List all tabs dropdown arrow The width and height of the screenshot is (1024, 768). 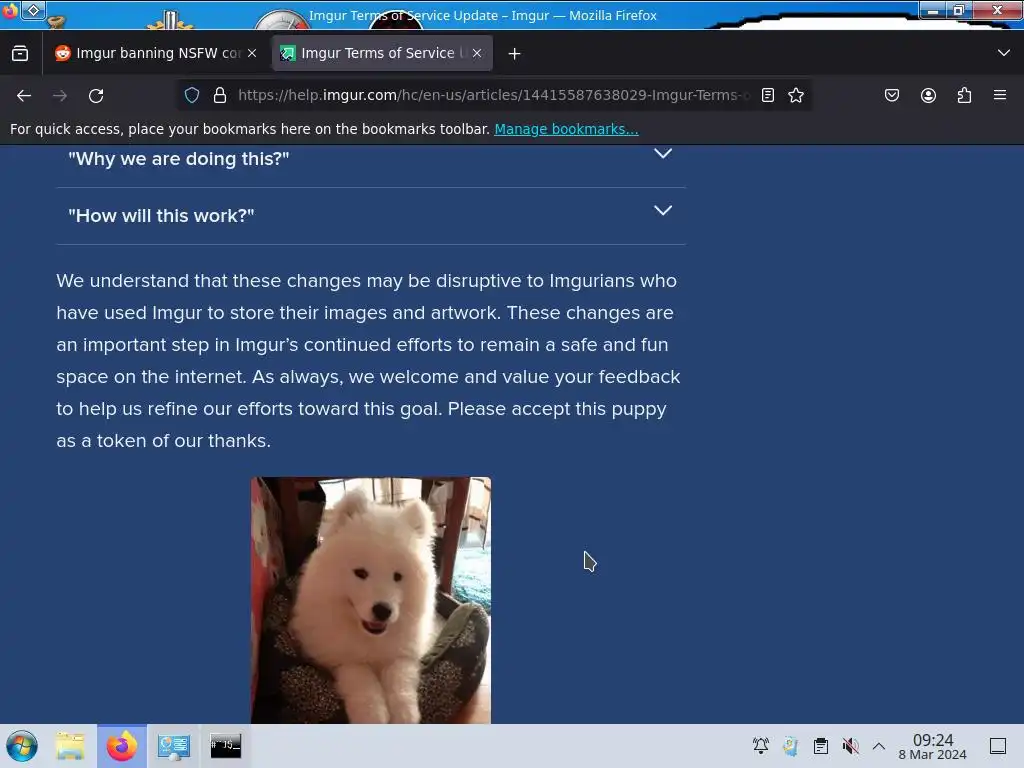point(1004,53)
